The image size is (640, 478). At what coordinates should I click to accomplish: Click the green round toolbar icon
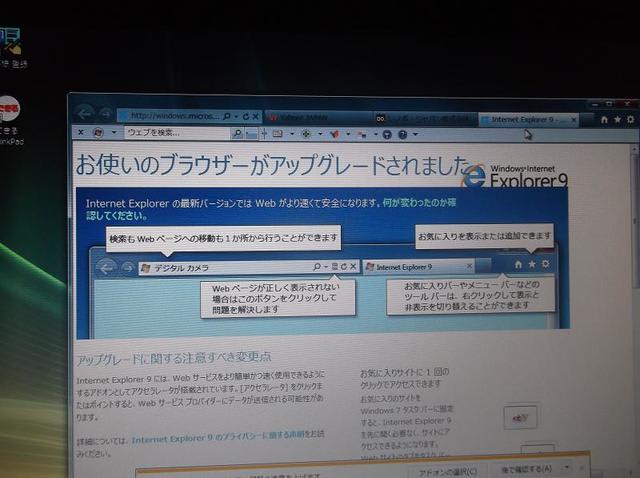306,133
